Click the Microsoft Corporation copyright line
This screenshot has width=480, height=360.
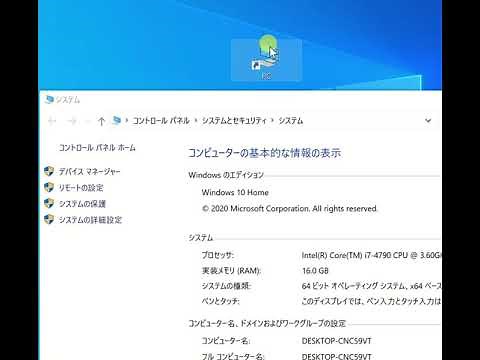289,209
